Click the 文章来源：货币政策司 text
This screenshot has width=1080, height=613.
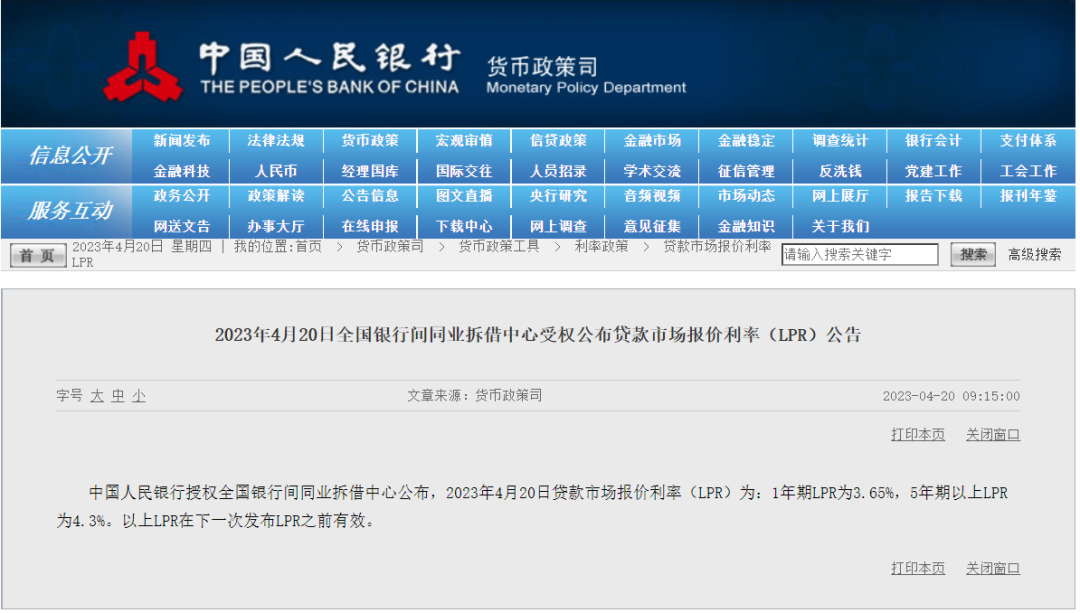point(475,395)
